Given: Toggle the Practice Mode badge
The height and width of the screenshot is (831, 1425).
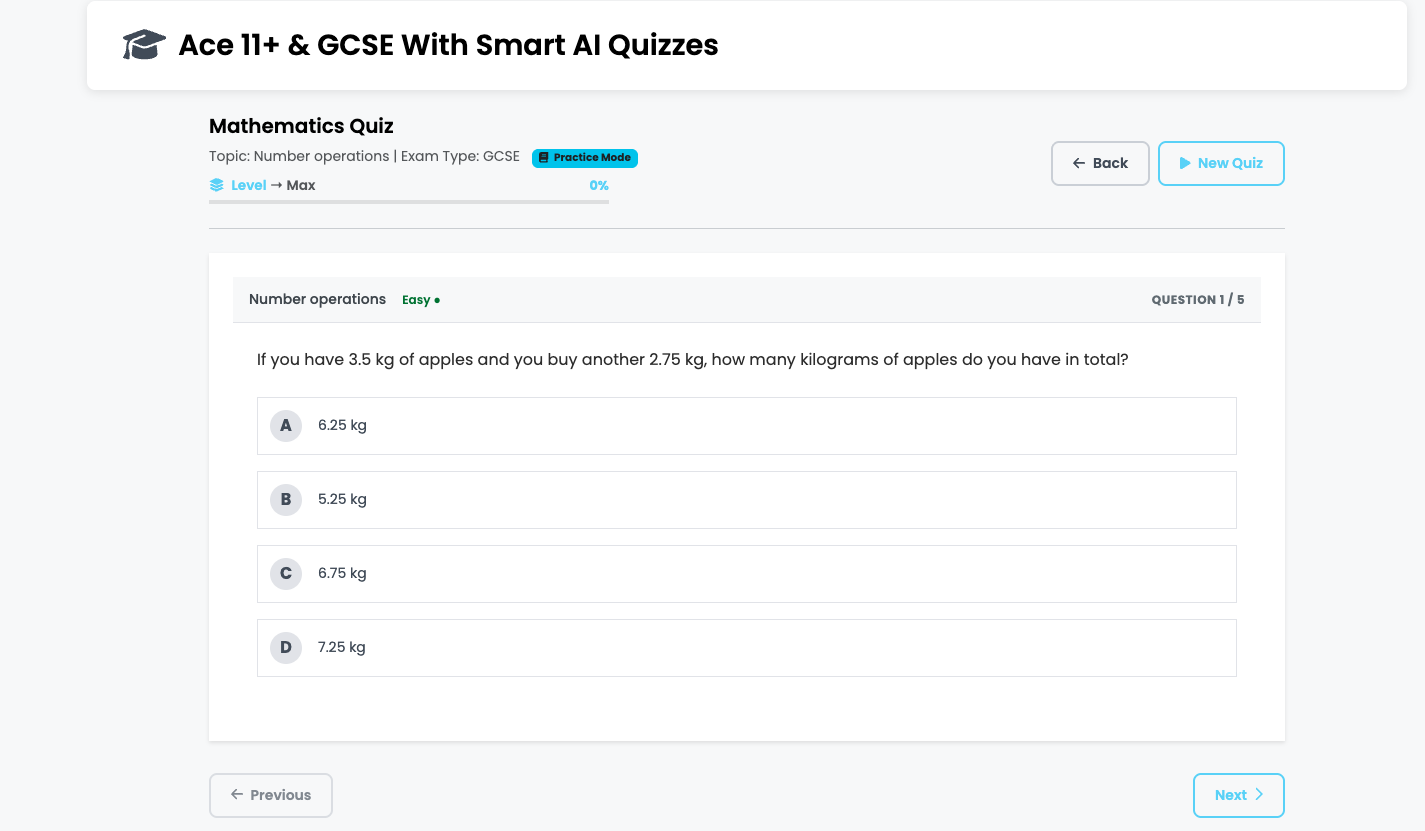Looking at the screenshot, I should point(585,157).
